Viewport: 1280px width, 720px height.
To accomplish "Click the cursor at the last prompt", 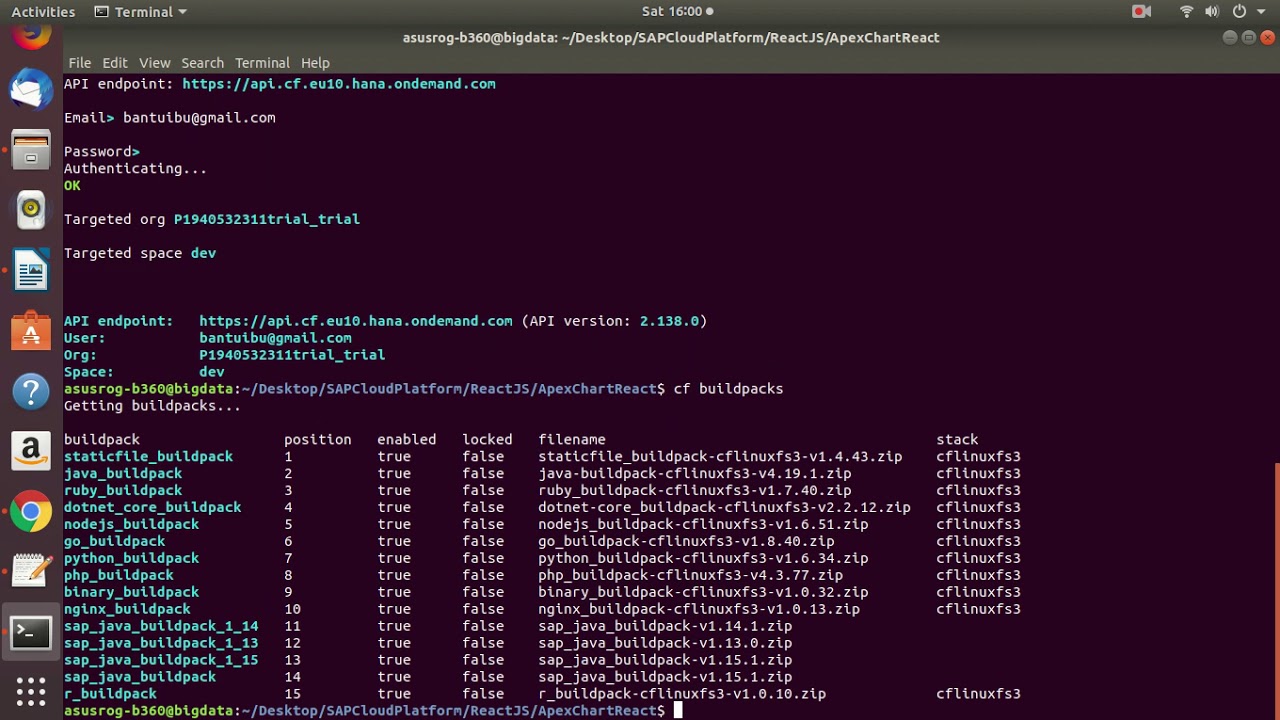I will (x=677, y=711).
